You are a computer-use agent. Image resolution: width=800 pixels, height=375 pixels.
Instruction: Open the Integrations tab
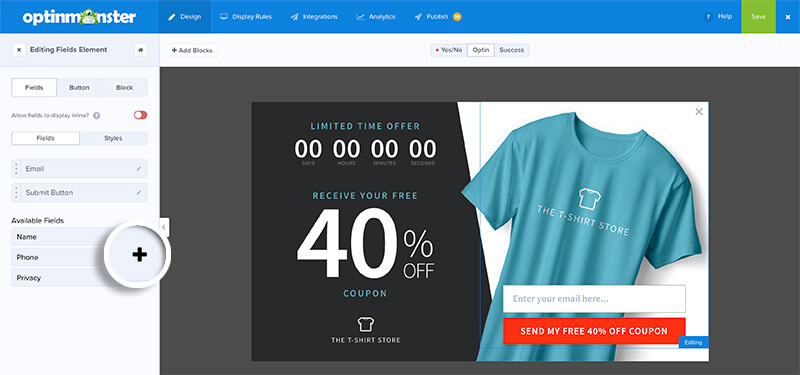point(314,17)
